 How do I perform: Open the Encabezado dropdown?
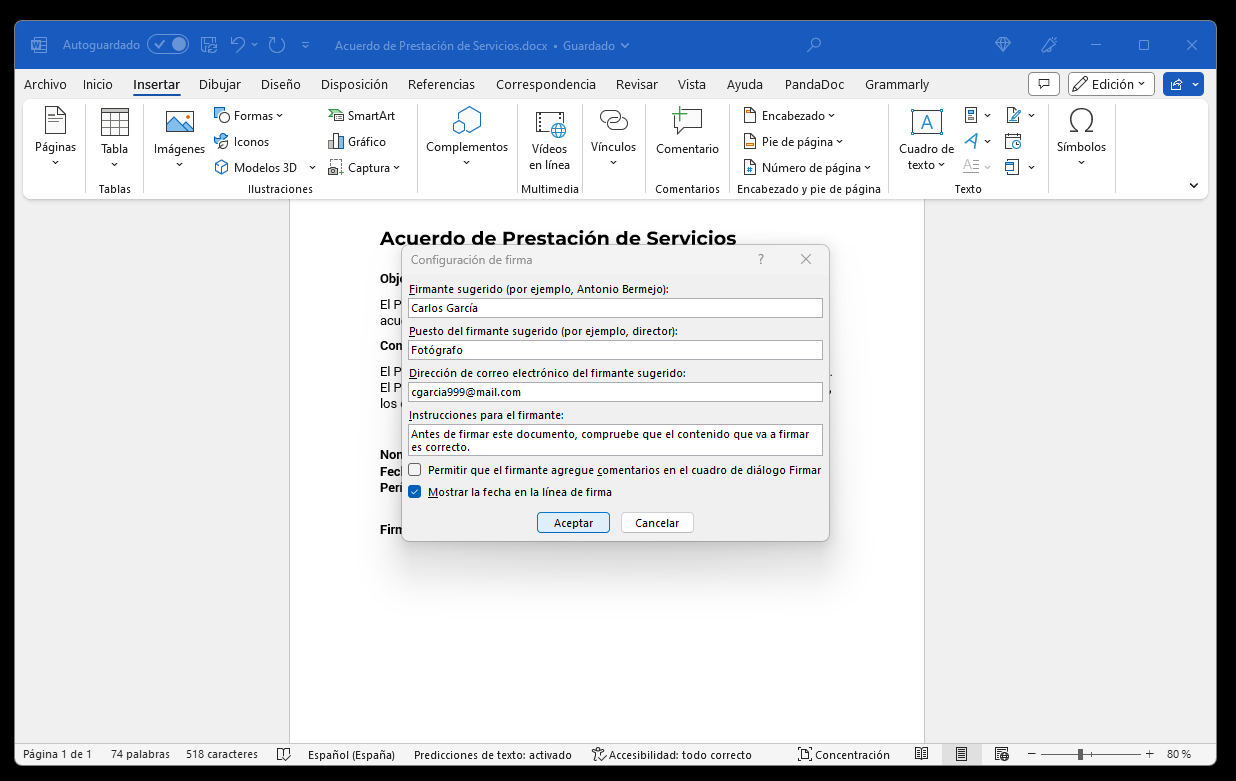tap(790, 116)
